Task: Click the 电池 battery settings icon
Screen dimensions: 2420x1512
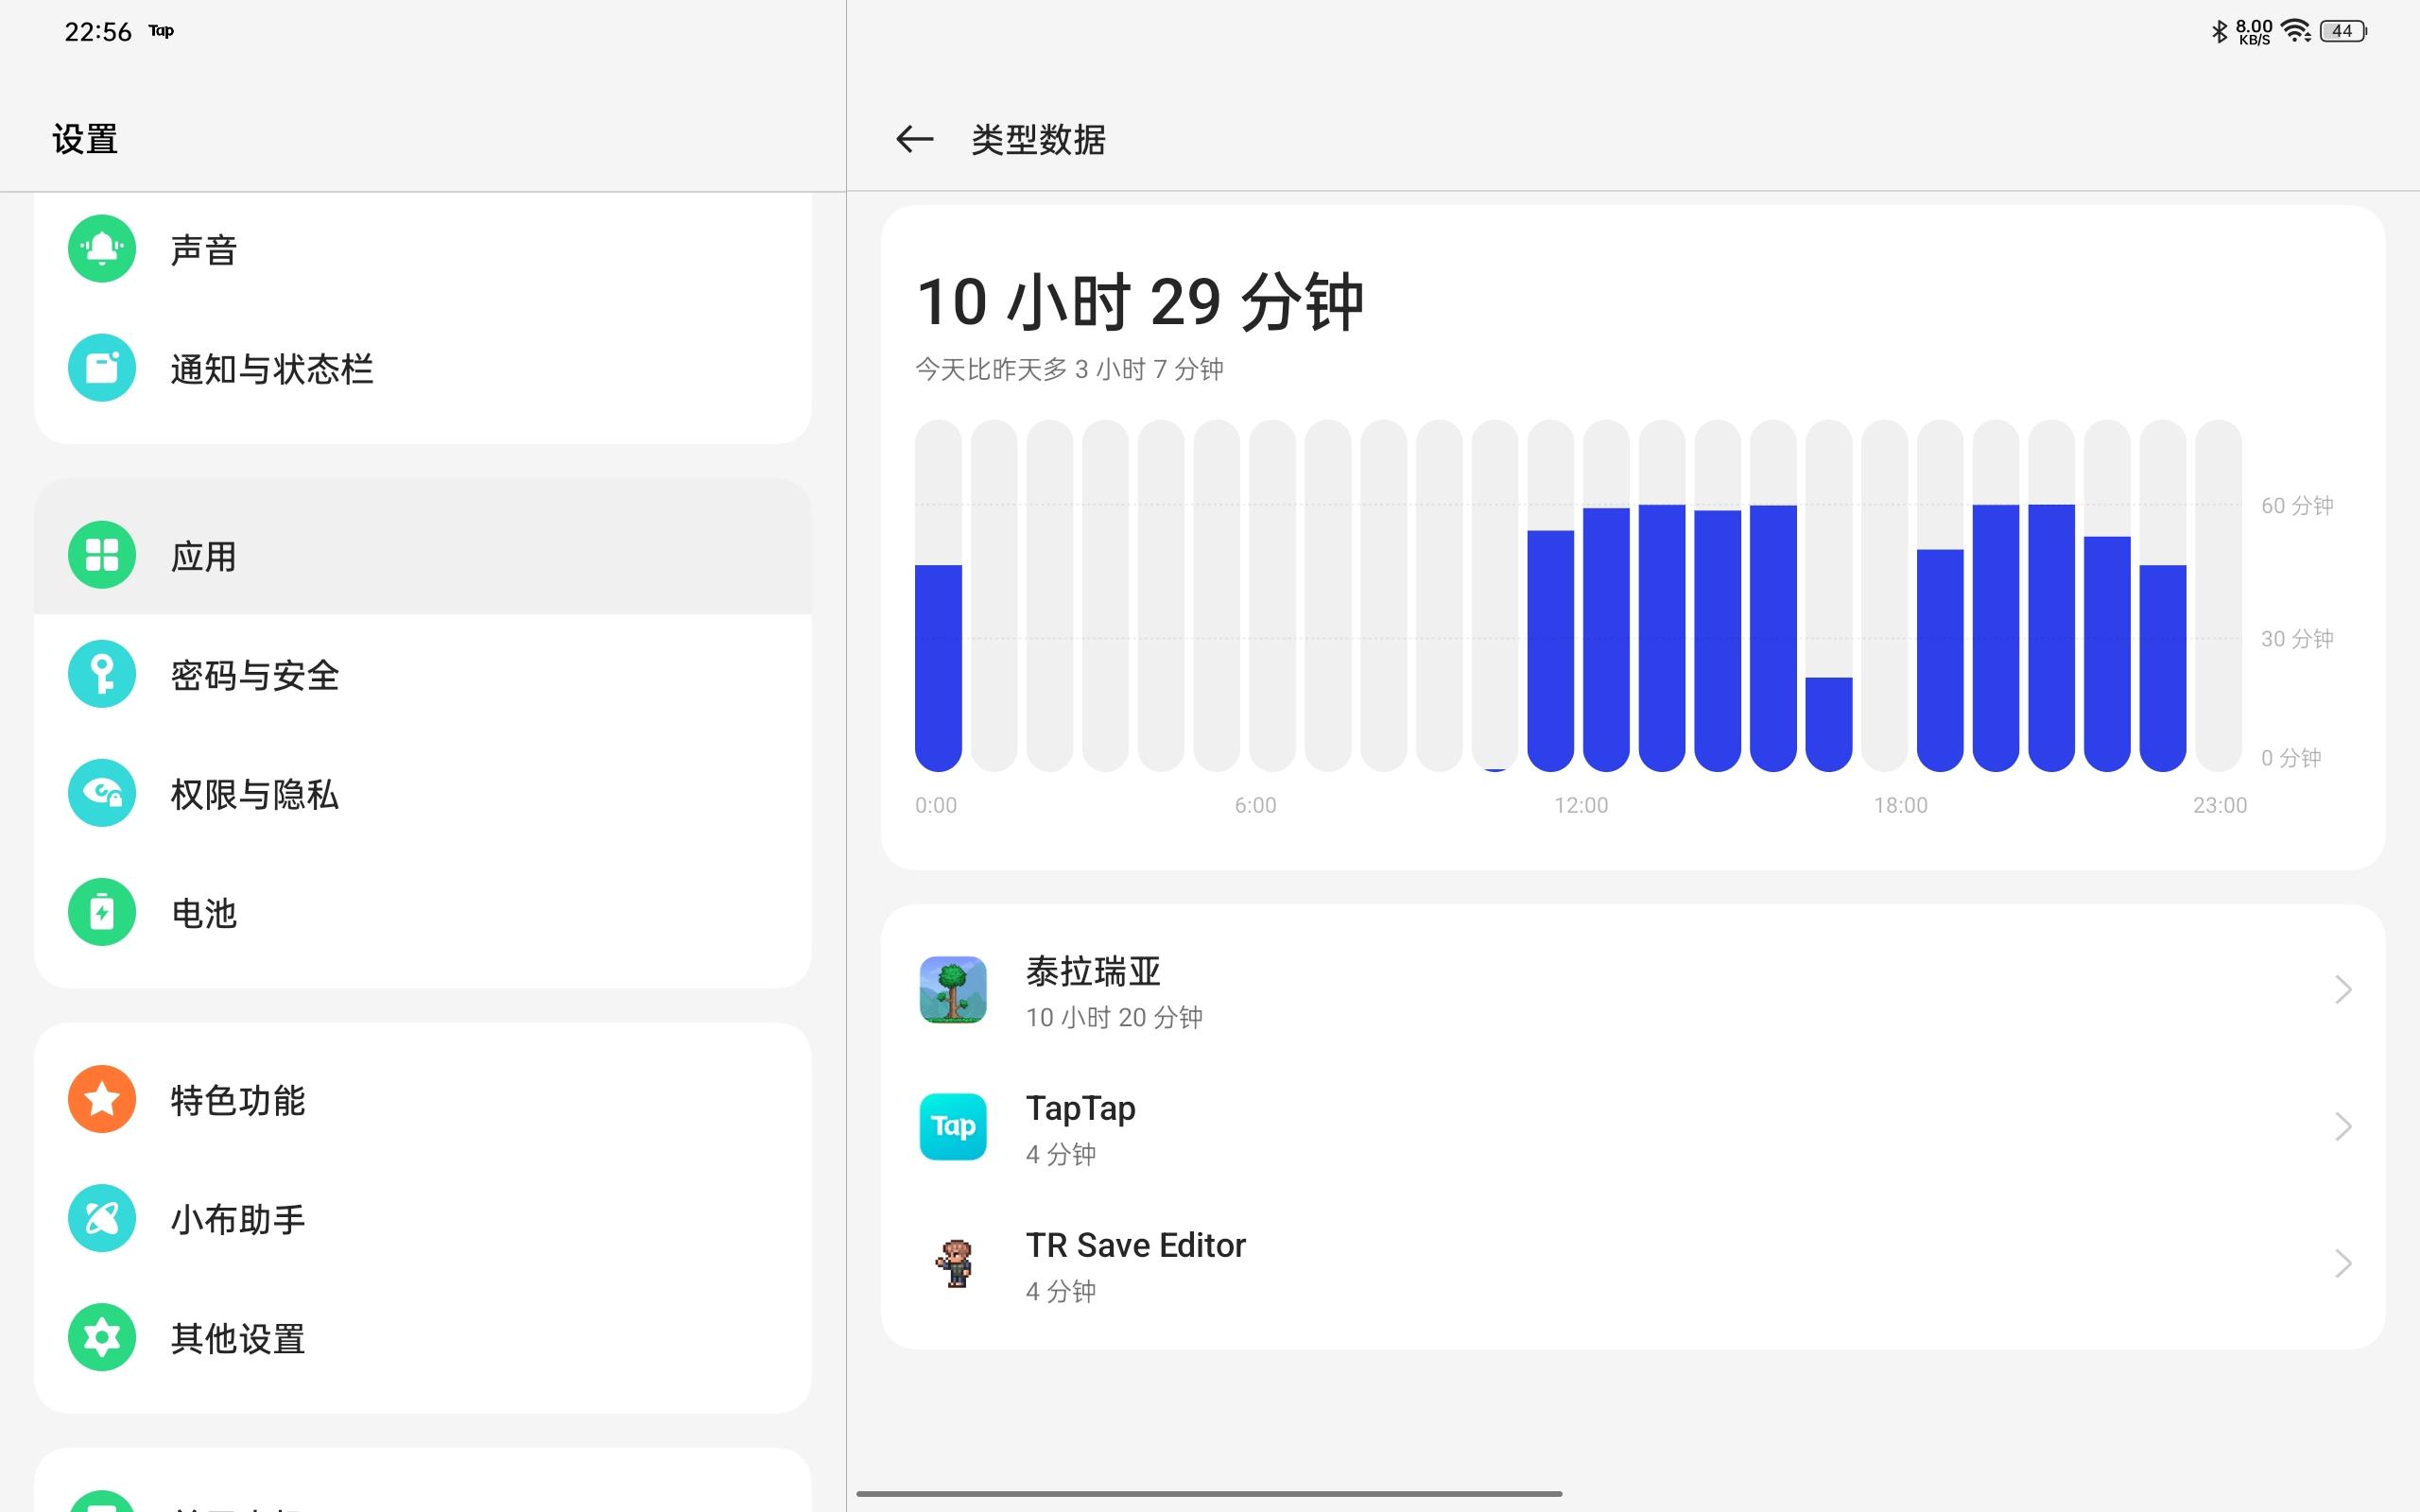Action: [x=101, y=912]
